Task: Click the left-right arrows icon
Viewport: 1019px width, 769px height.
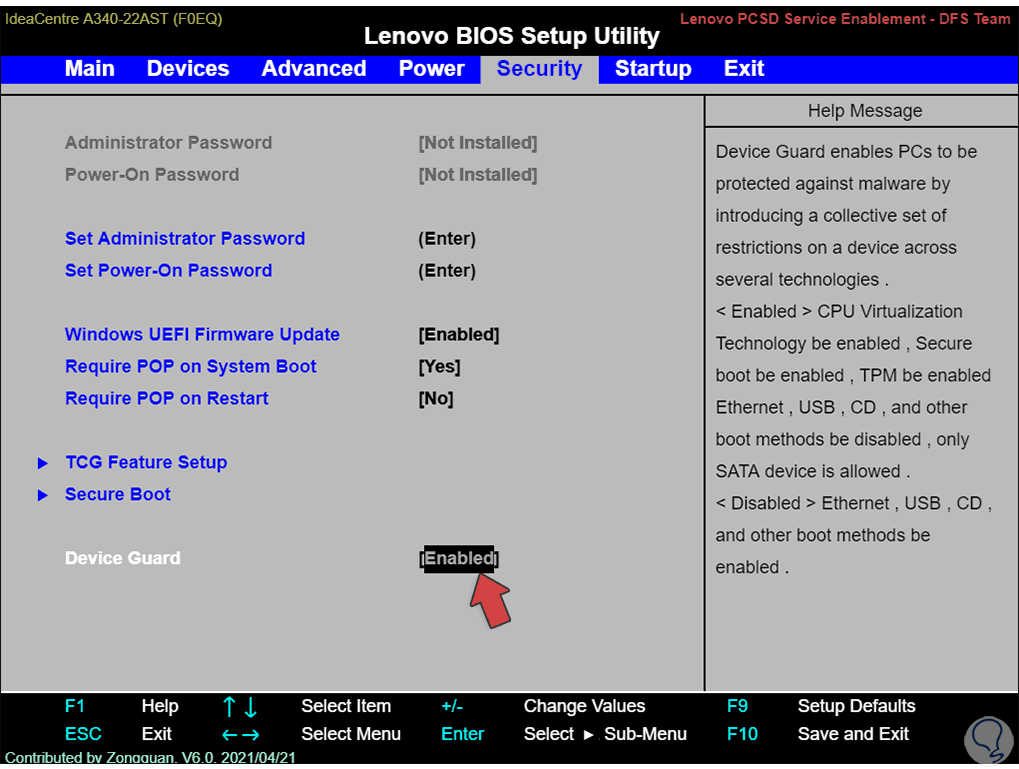Action: pos(240,735)
